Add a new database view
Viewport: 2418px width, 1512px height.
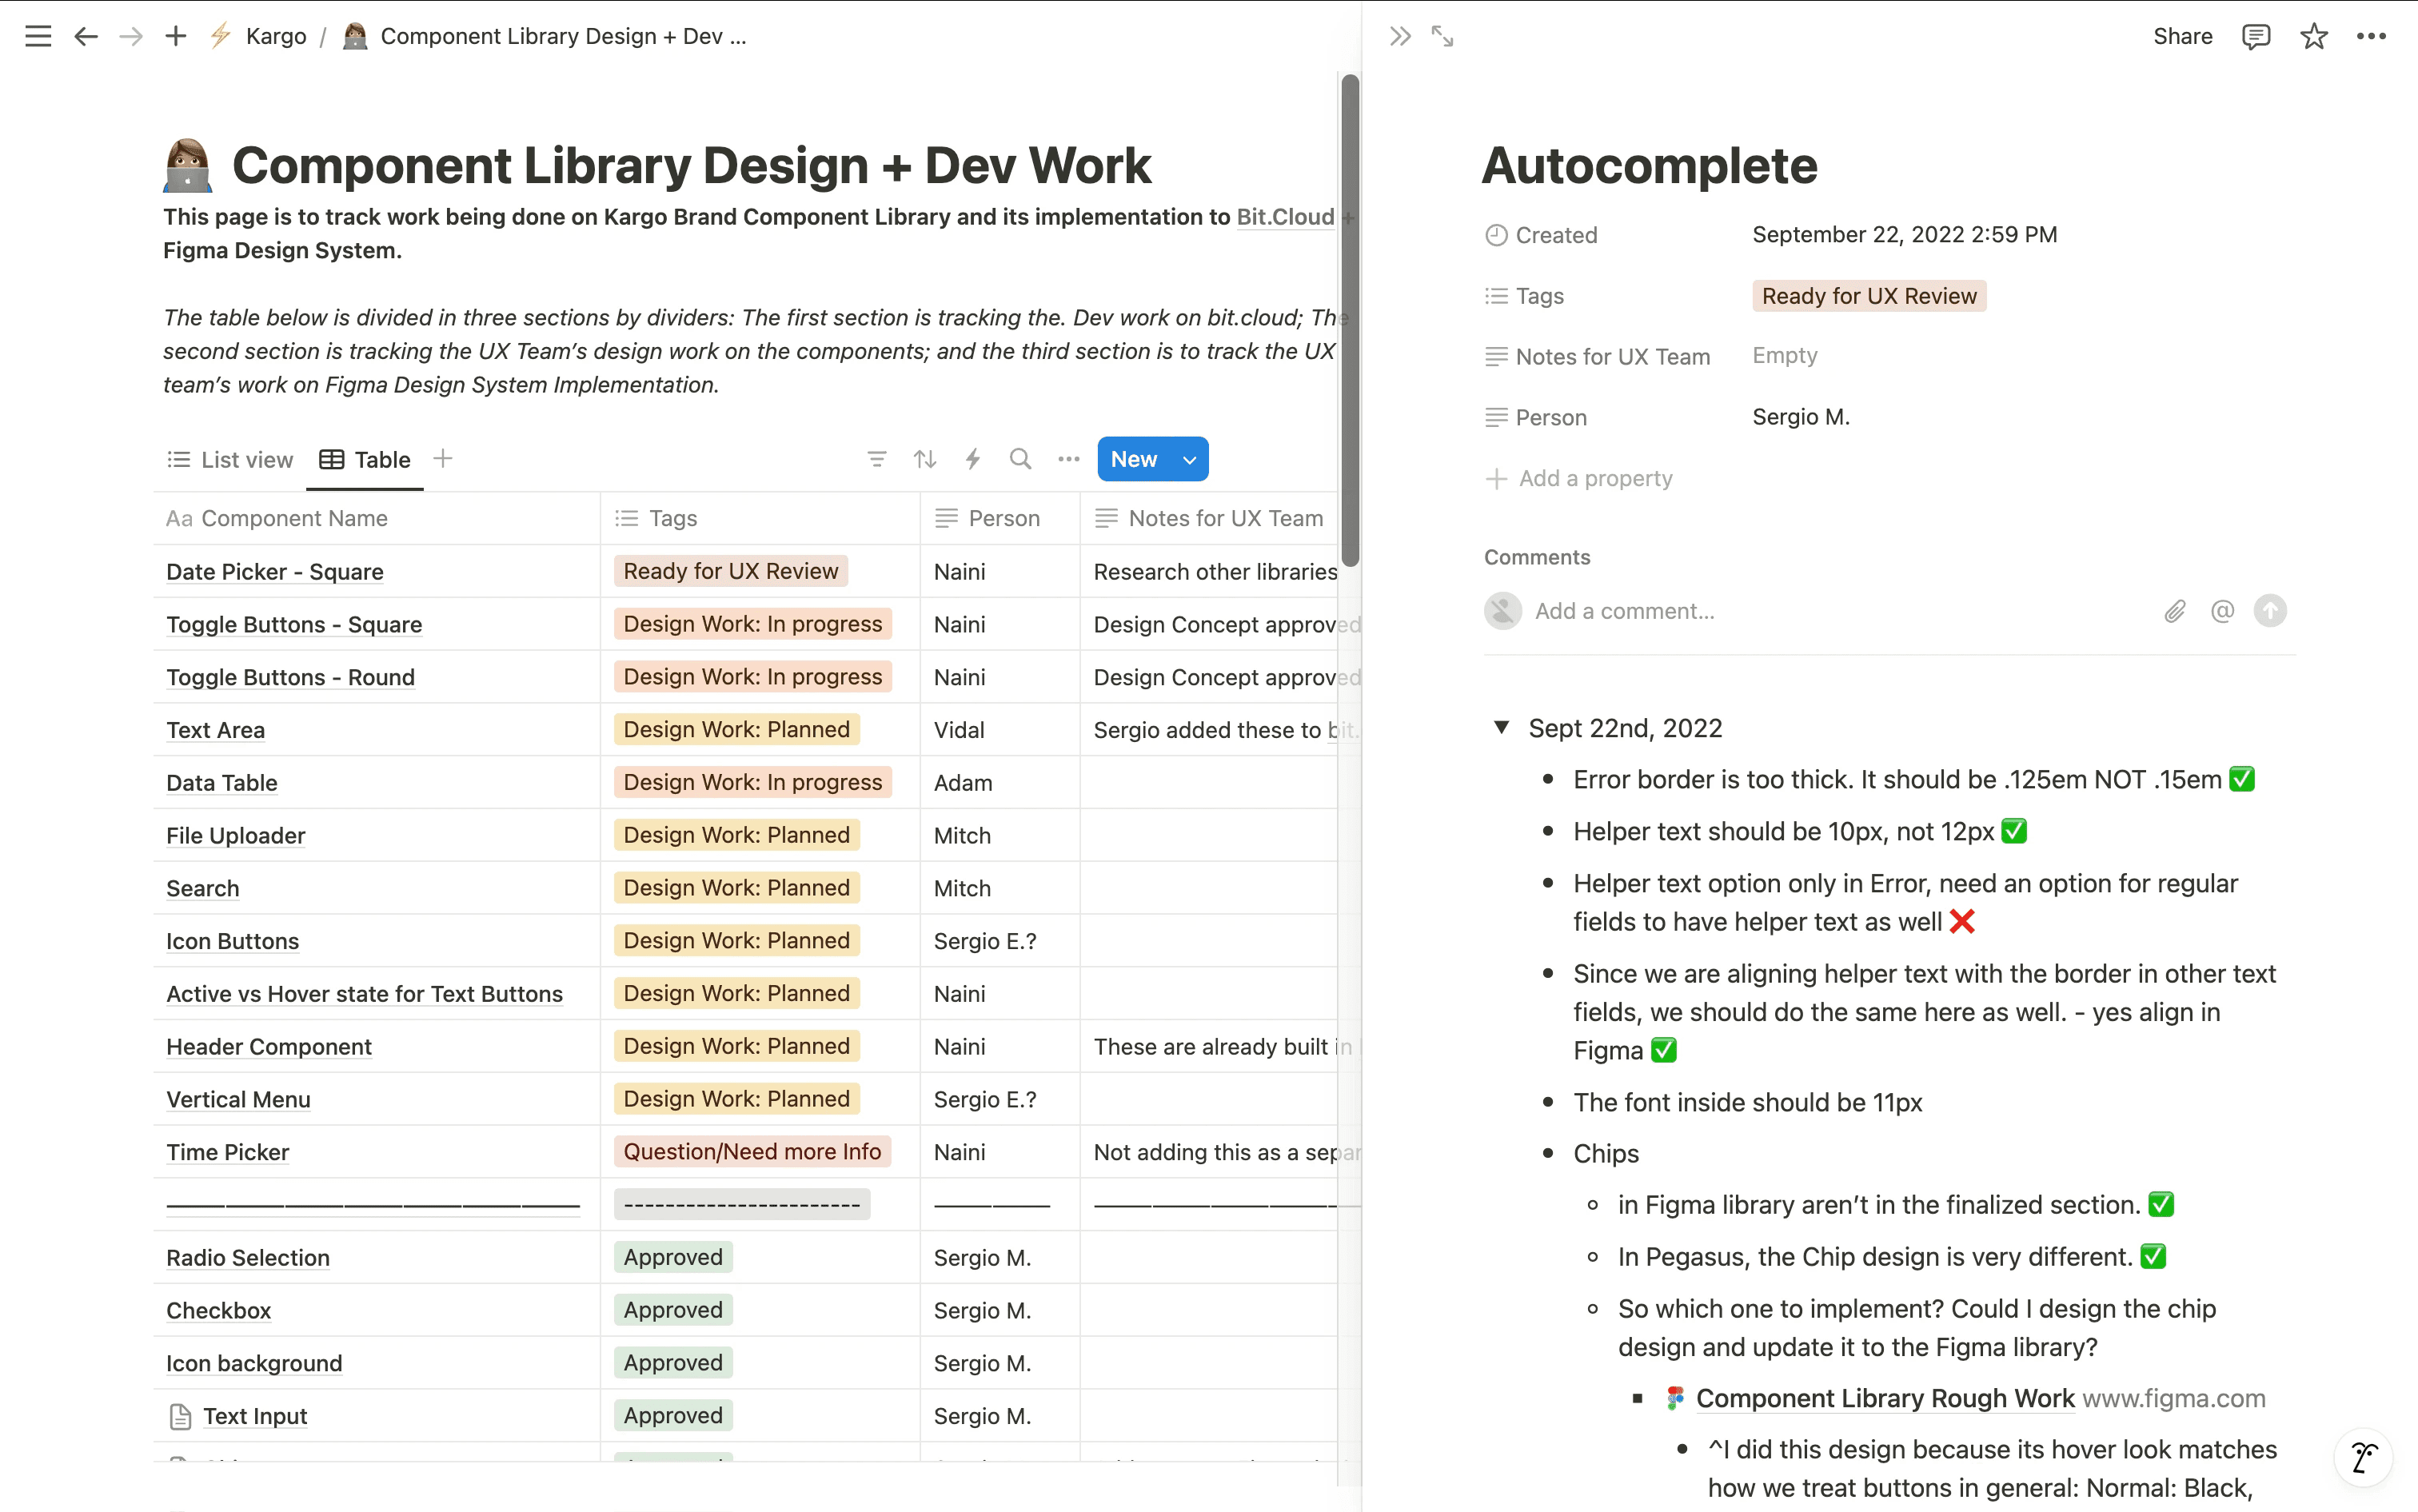point(443,459)
